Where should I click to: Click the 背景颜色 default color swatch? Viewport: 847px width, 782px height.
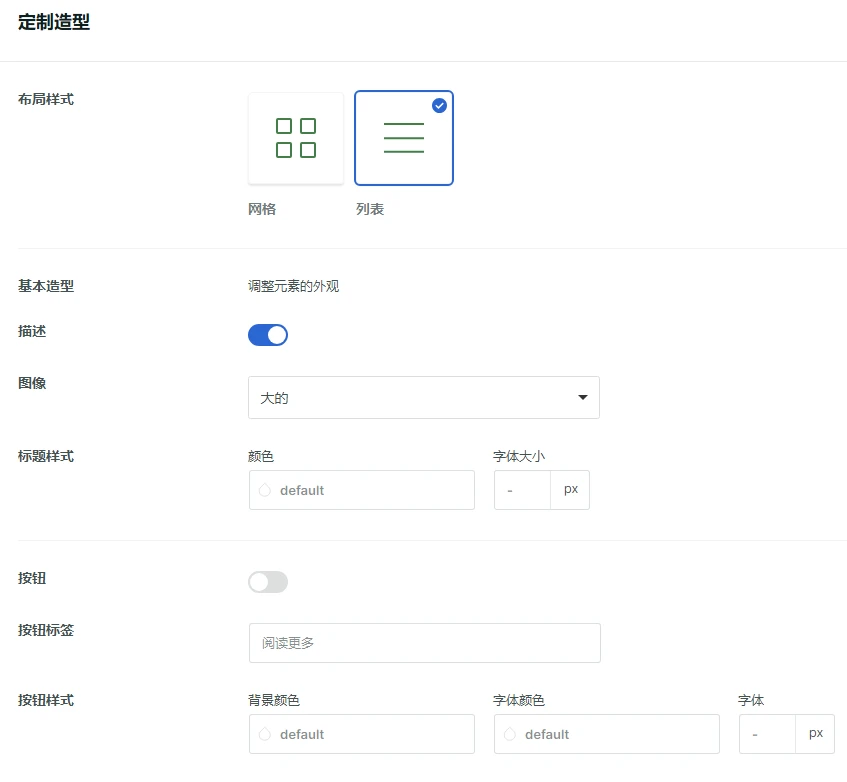pyautogui.click(x=361, y=734)
